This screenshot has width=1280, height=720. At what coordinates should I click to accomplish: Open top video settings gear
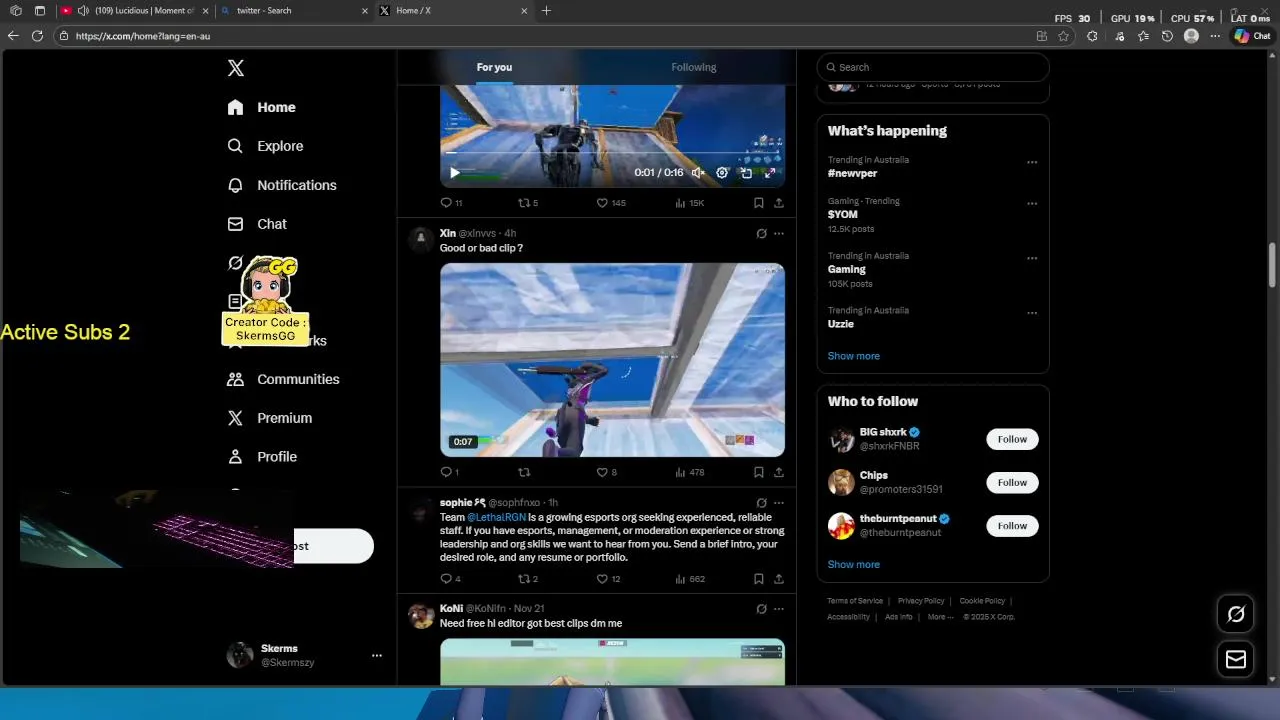(x=722, y=172)
